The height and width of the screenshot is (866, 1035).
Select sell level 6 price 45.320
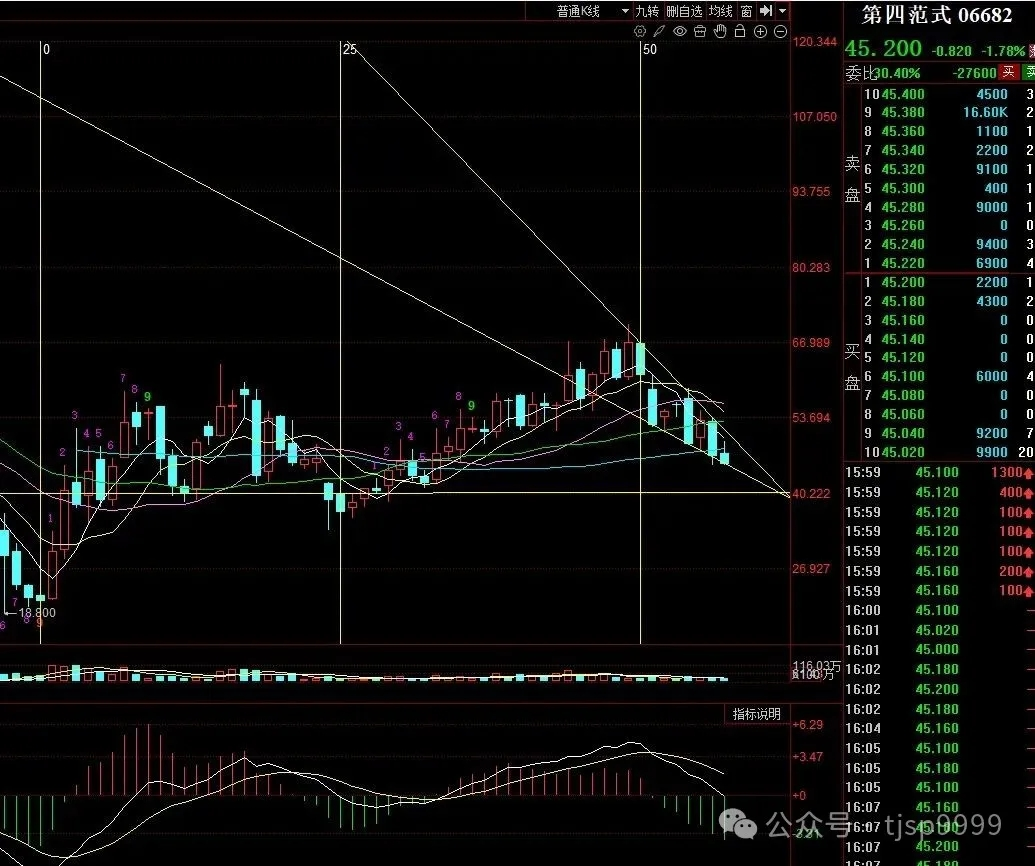click(x=902, y=169)
